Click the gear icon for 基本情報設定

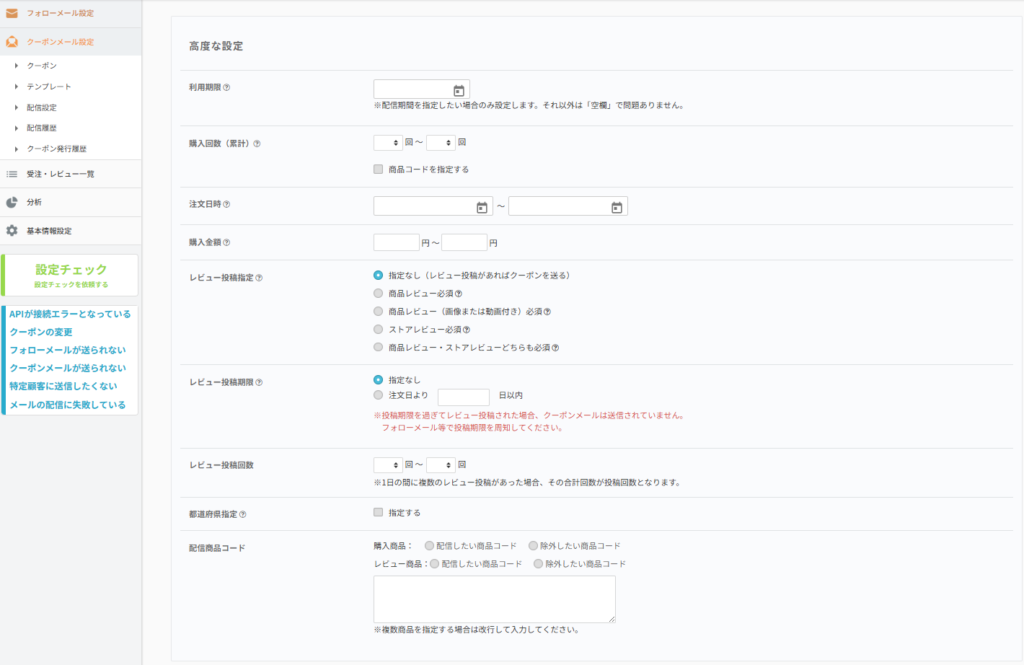[12, 231]
